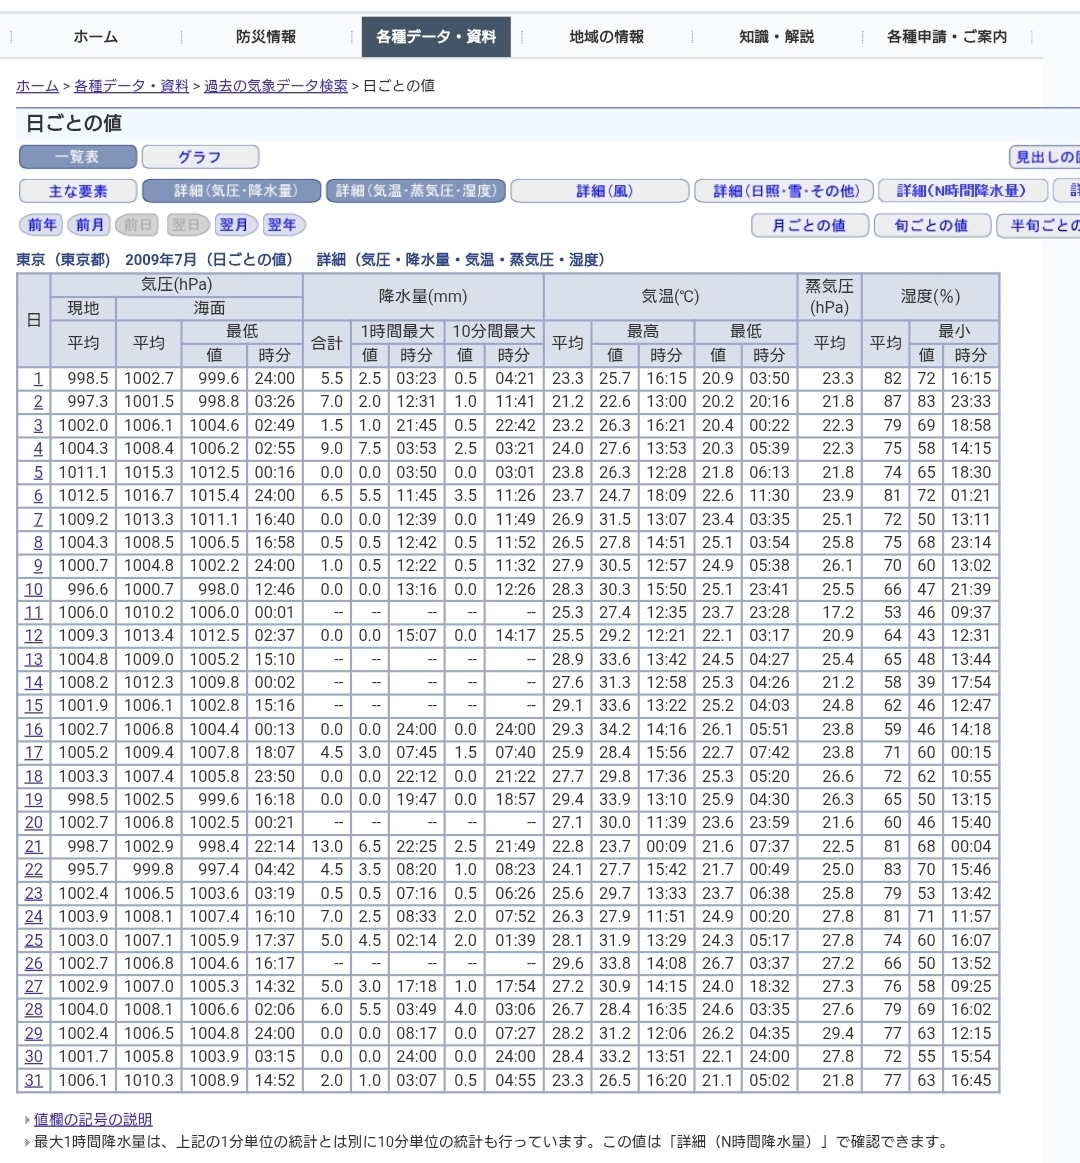Expand 値欄の記号の説明 link

pyautogui.click(x=93, y=1119)
